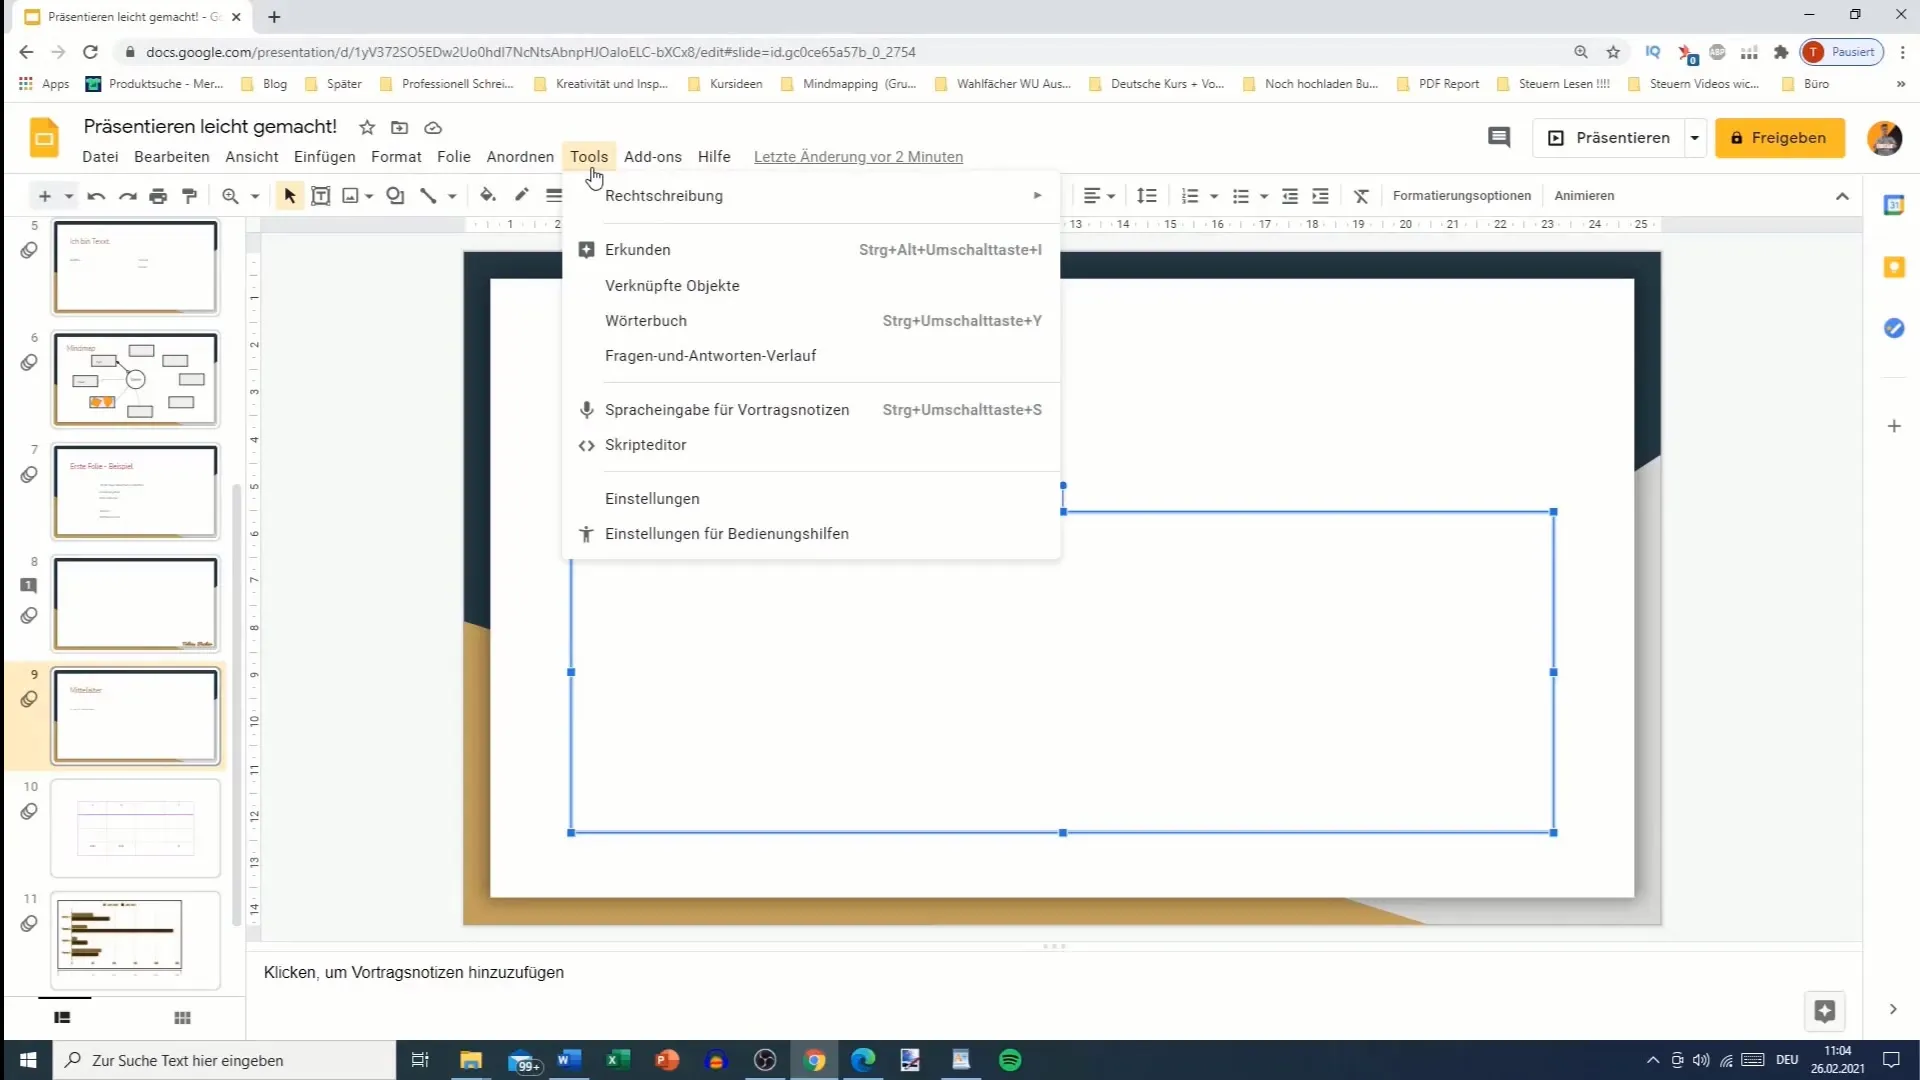Click the new slide plus button
The height and width of the screenshot is (1080, 1920).
coord(44,196)
